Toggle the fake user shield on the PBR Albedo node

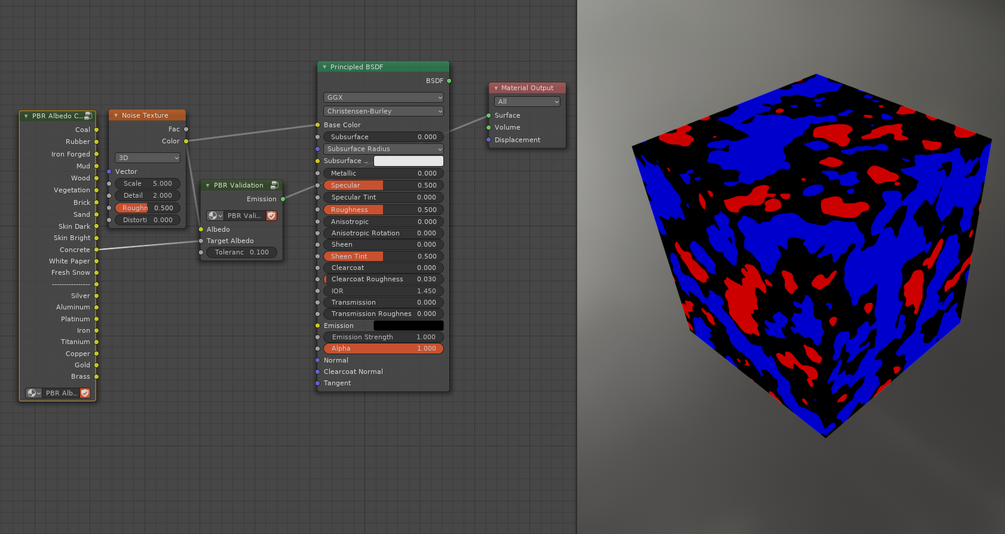tap(85, 393)
